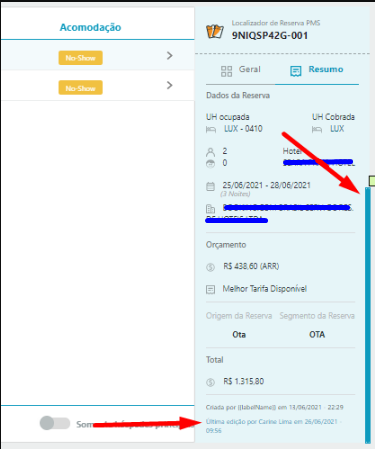Screen dimensions: 375x449
Task: Click the R$ 438,60 (ARR) value
Action: (x=251, y=266)
